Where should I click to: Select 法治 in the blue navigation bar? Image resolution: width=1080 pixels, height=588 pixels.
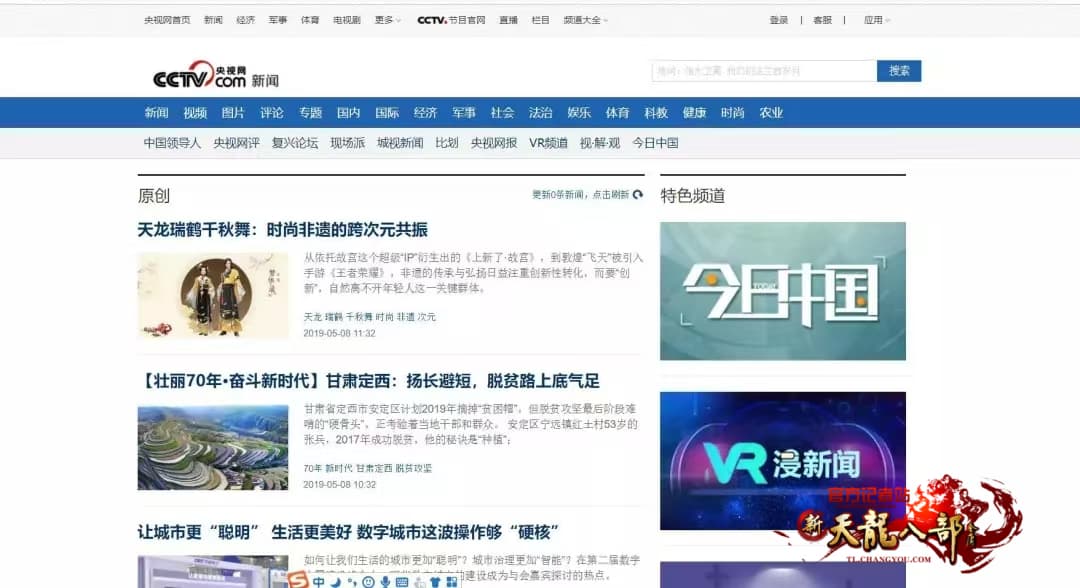[x=541, y=112]
